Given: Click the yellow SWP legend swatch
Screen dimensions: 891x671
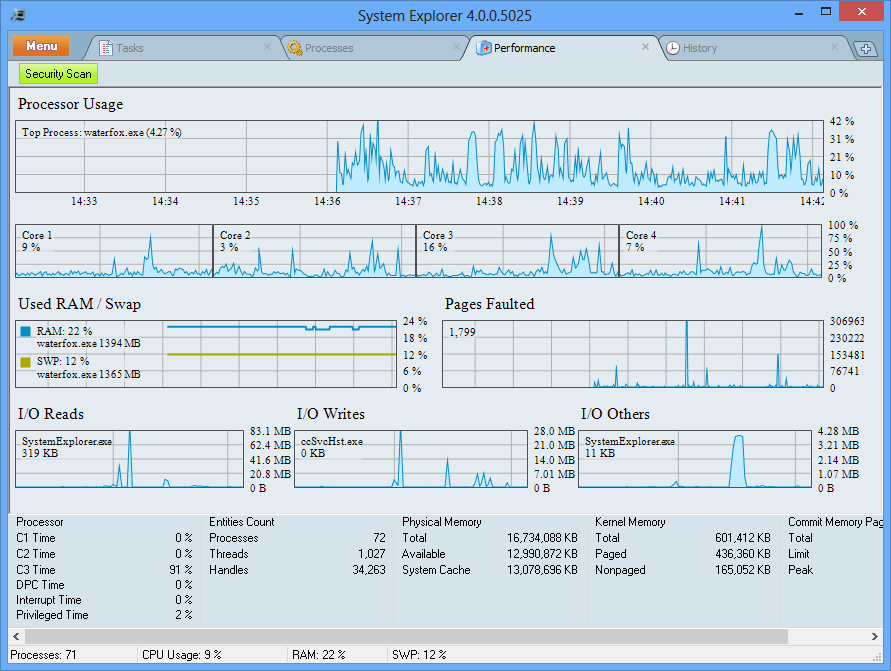Looking at the screenshot, I should coord(25,361).
